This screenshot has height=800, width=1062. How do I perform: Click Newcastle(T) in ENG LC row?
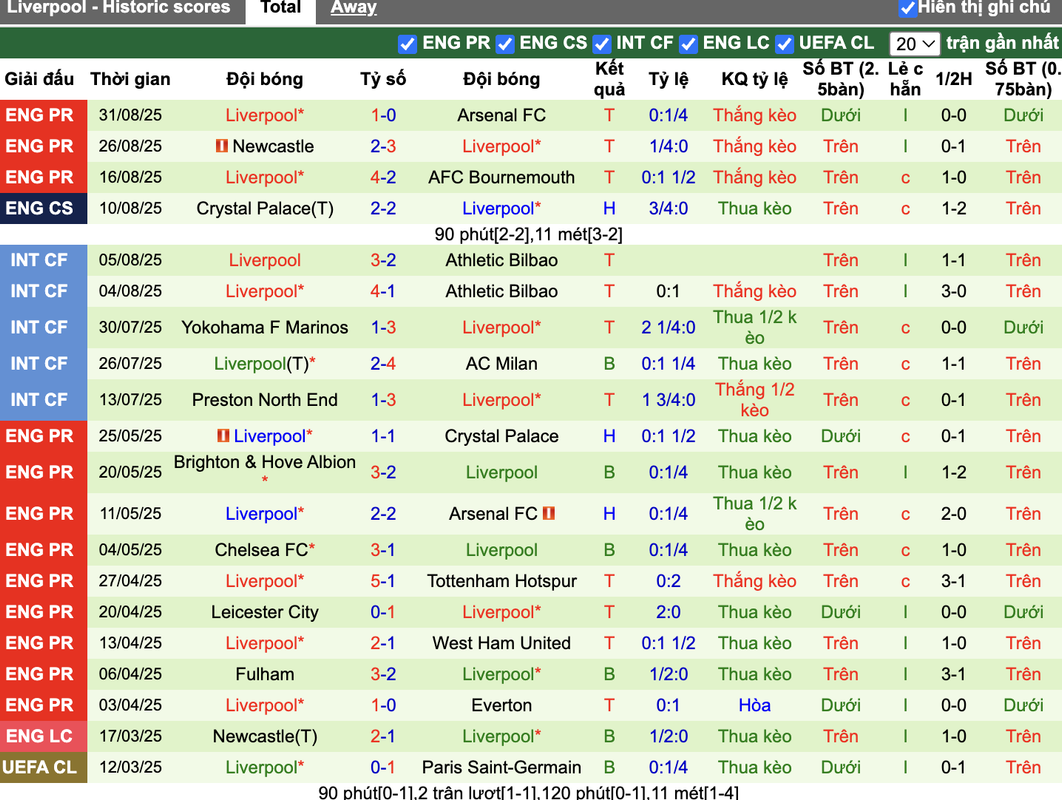click(265, 736)
